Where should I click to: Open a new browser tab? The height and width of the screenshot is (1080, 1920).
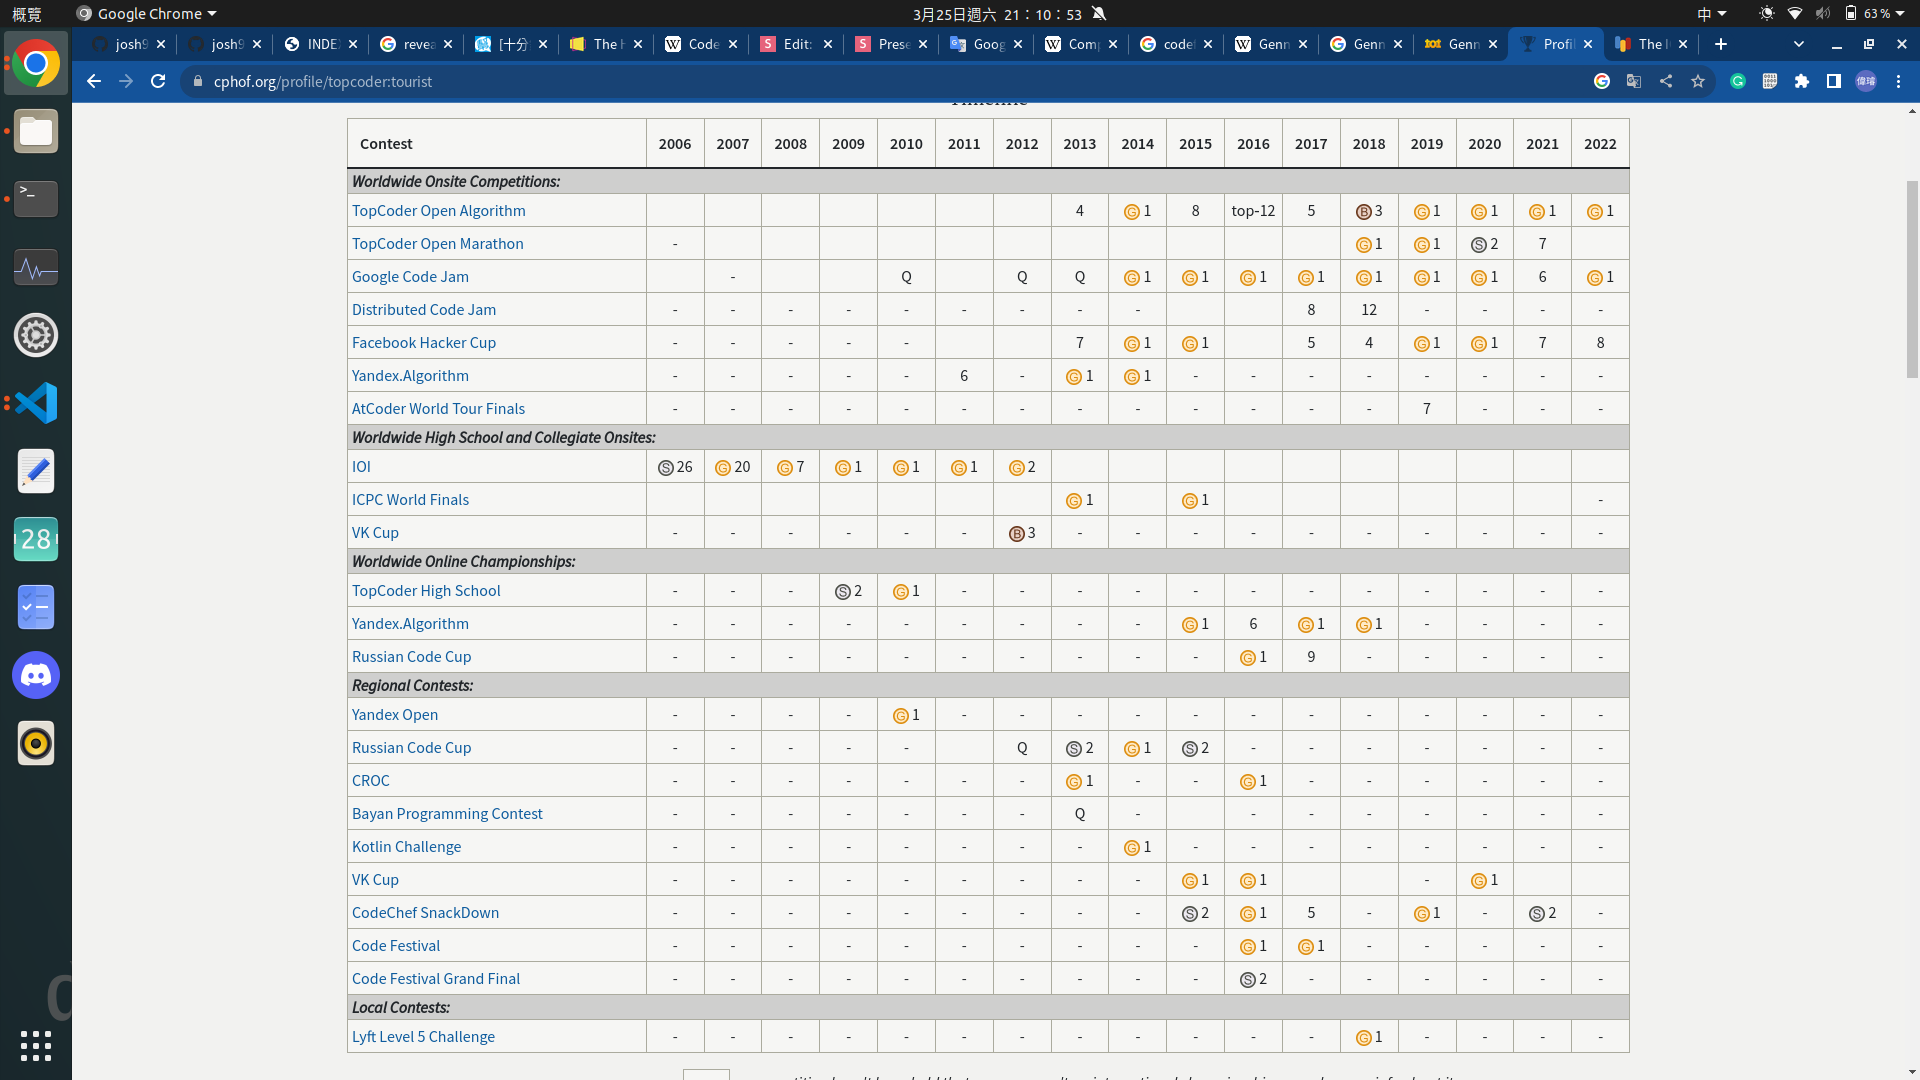pos(1721,44)
